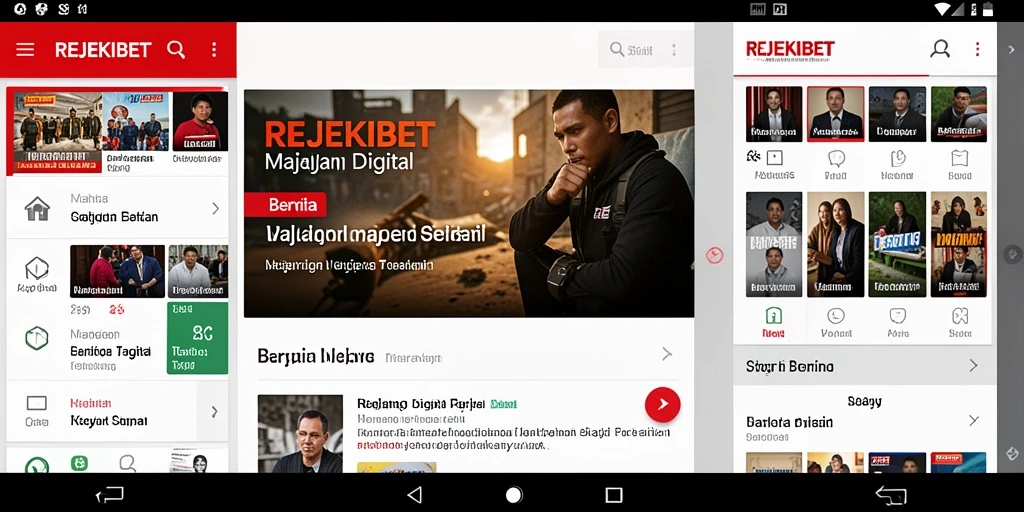Tap the rotate icon at right of navigation bar

point(891,494)
